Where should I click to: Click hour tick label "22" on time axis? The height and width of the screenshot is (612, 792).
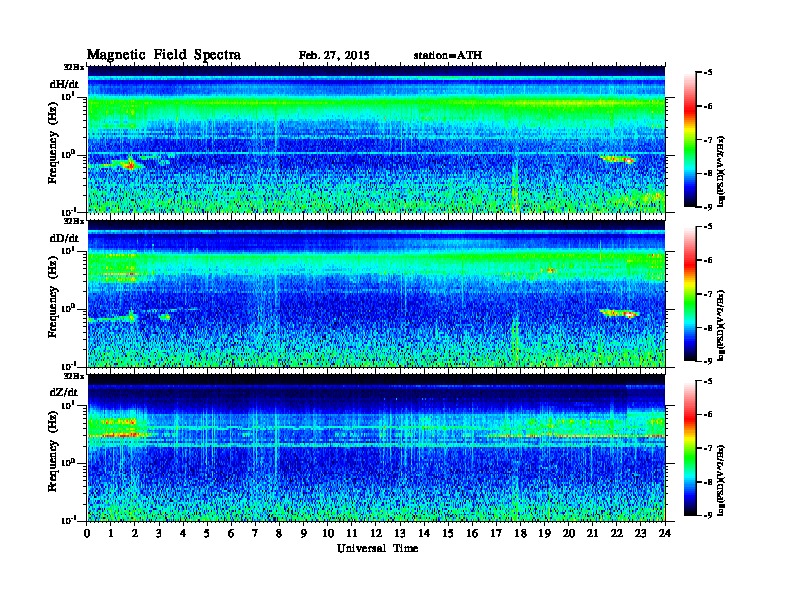pos(617,533)
